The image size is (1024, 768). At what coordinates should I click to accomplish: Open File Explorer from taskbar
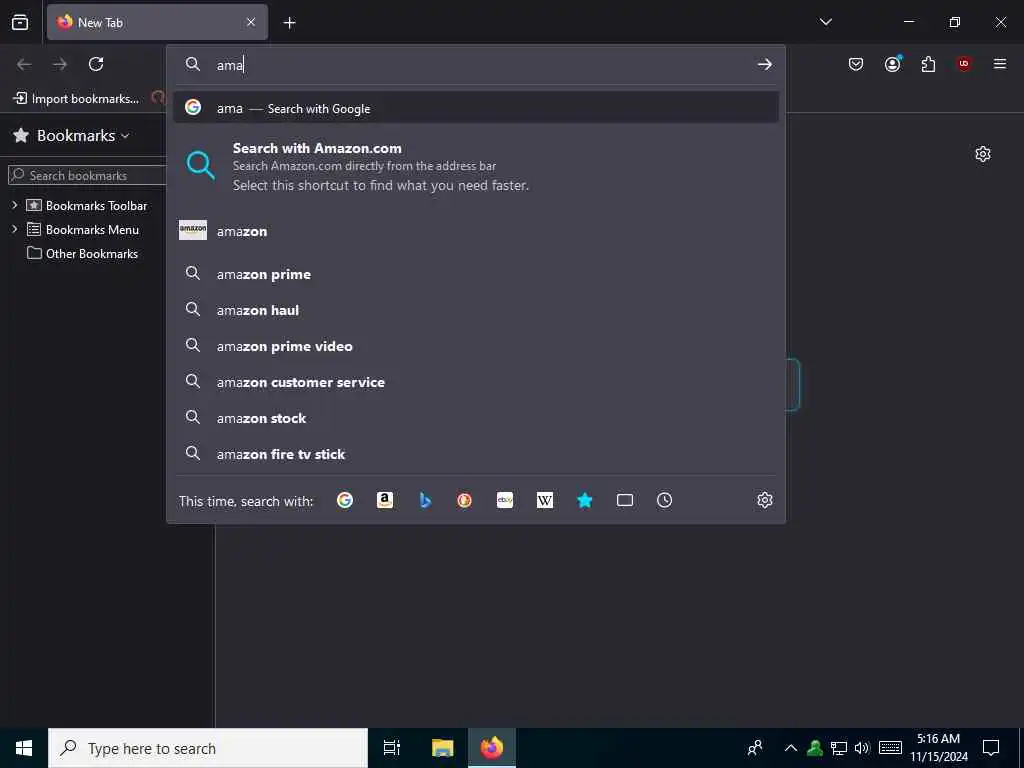[x=442, y=748]
